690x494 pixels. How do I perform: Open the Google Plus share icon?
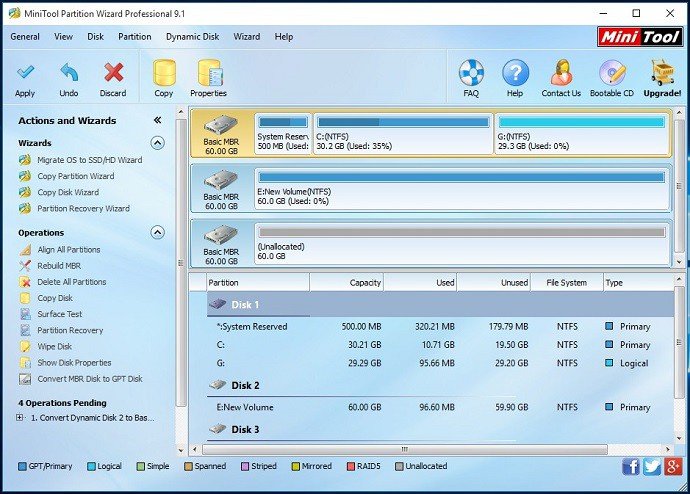pyautogui.click(x=673, y=466)
